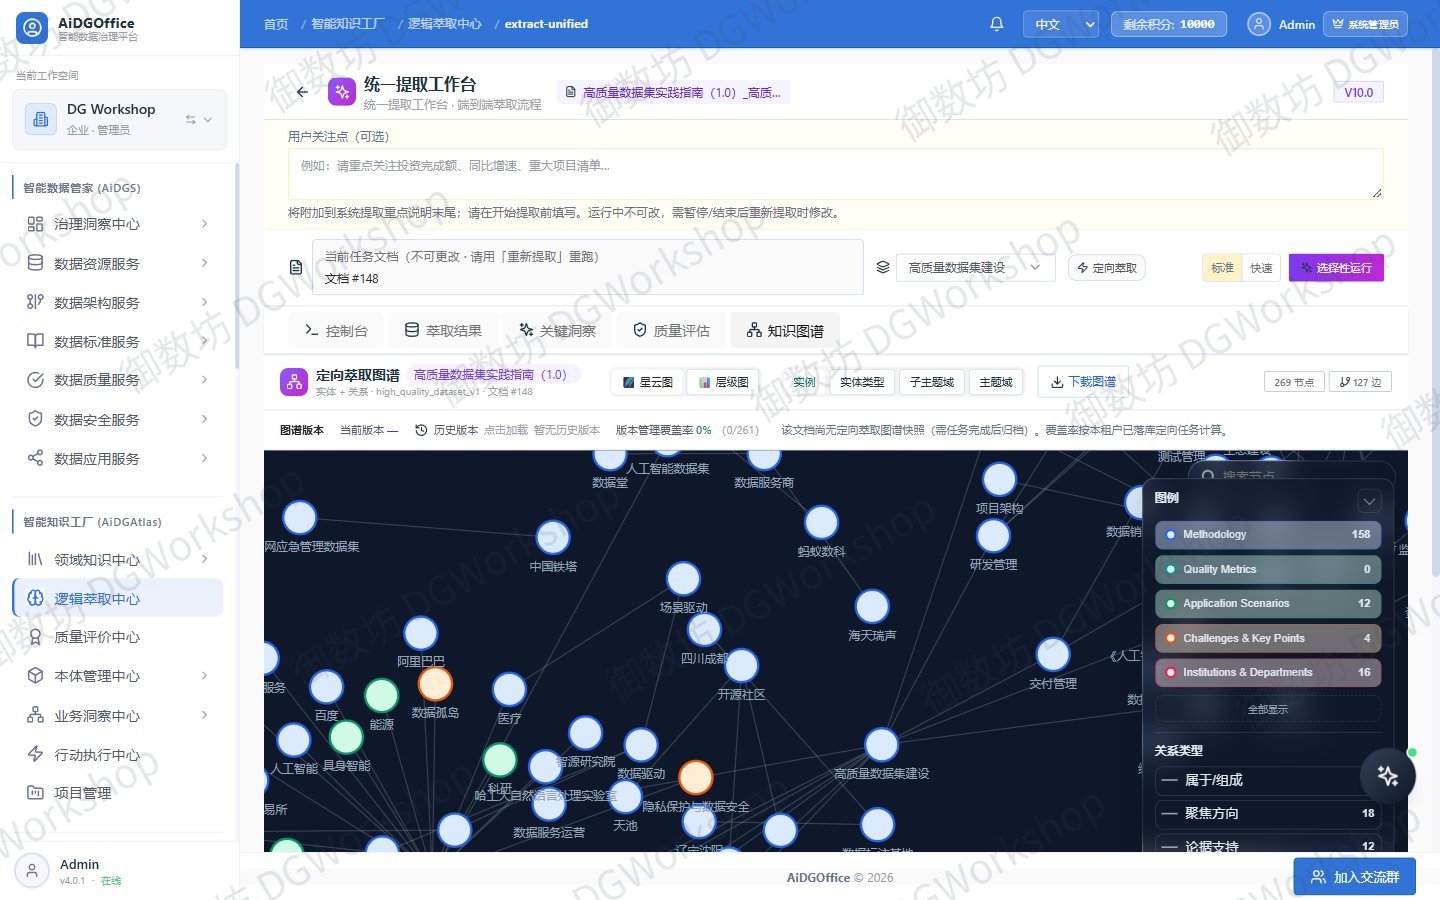Click the 历史版本 clock icon
Viewport: 1440px width, 900px height.
pyautogui.click(x=421, y=430)
